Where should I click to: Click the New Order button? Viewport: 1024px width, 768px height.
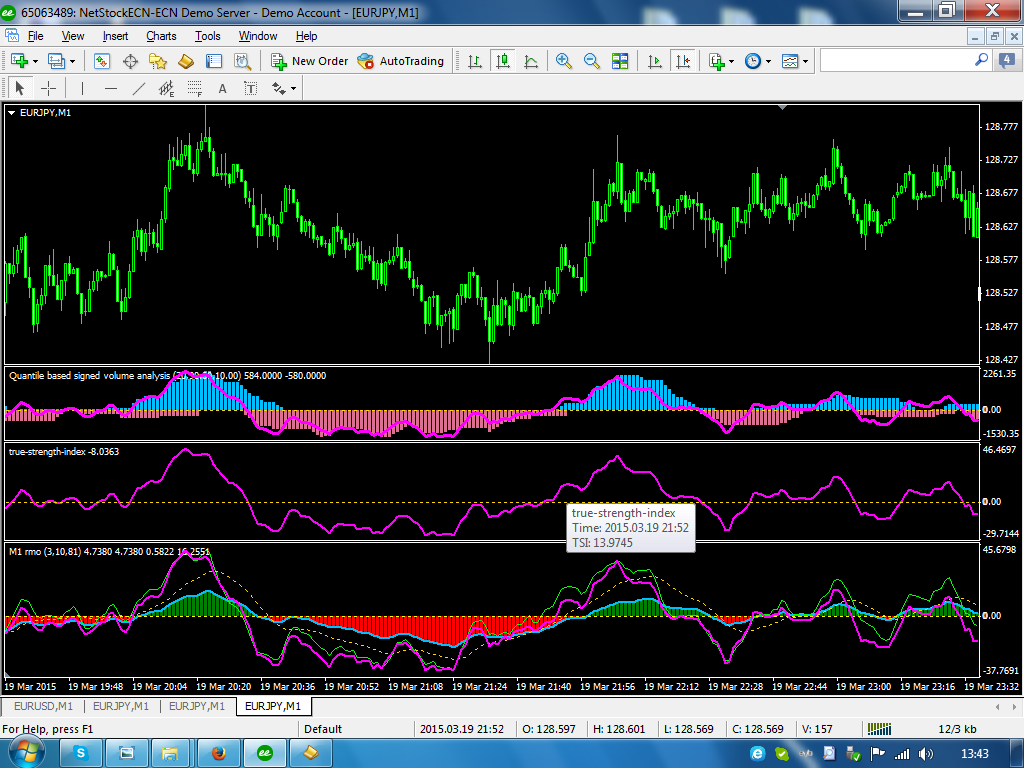pyautogui.click(x=310, y=61)
